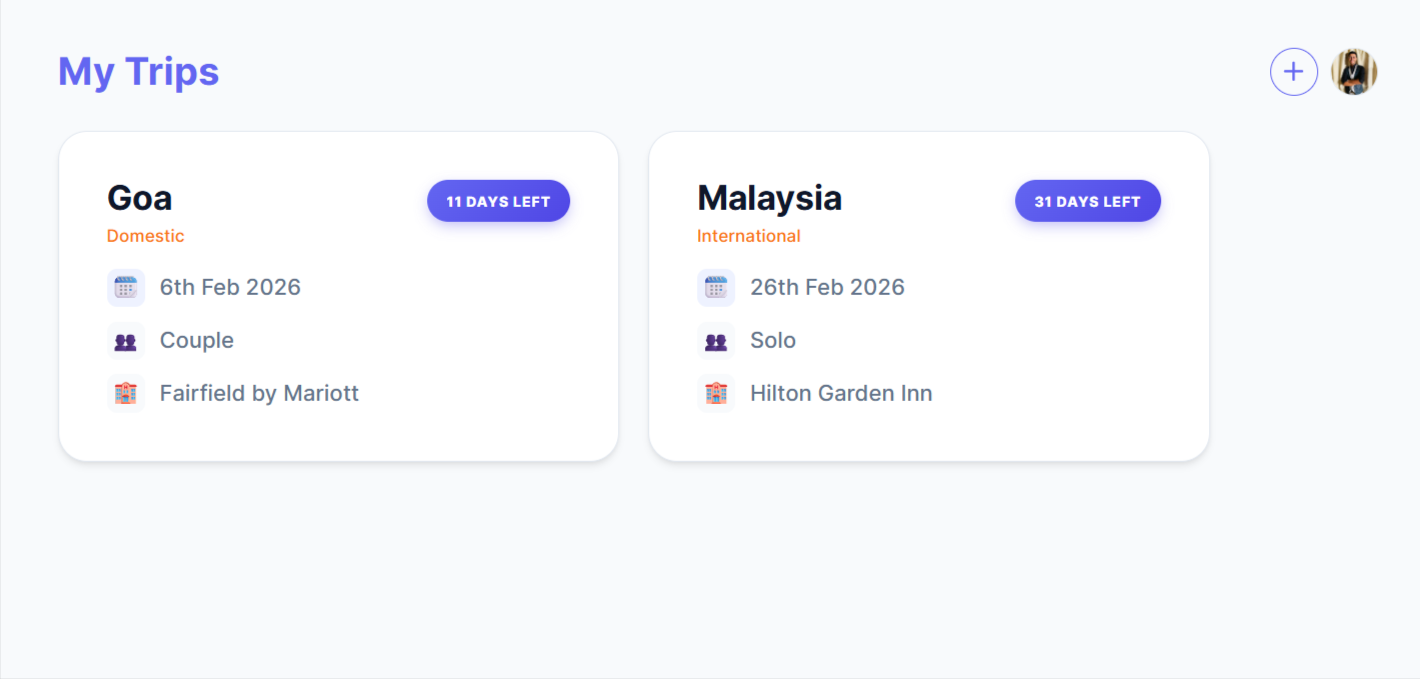Select the Malaysia trip title
Viewport: 1420px width, 679px height.
click(x=769, y=197)
